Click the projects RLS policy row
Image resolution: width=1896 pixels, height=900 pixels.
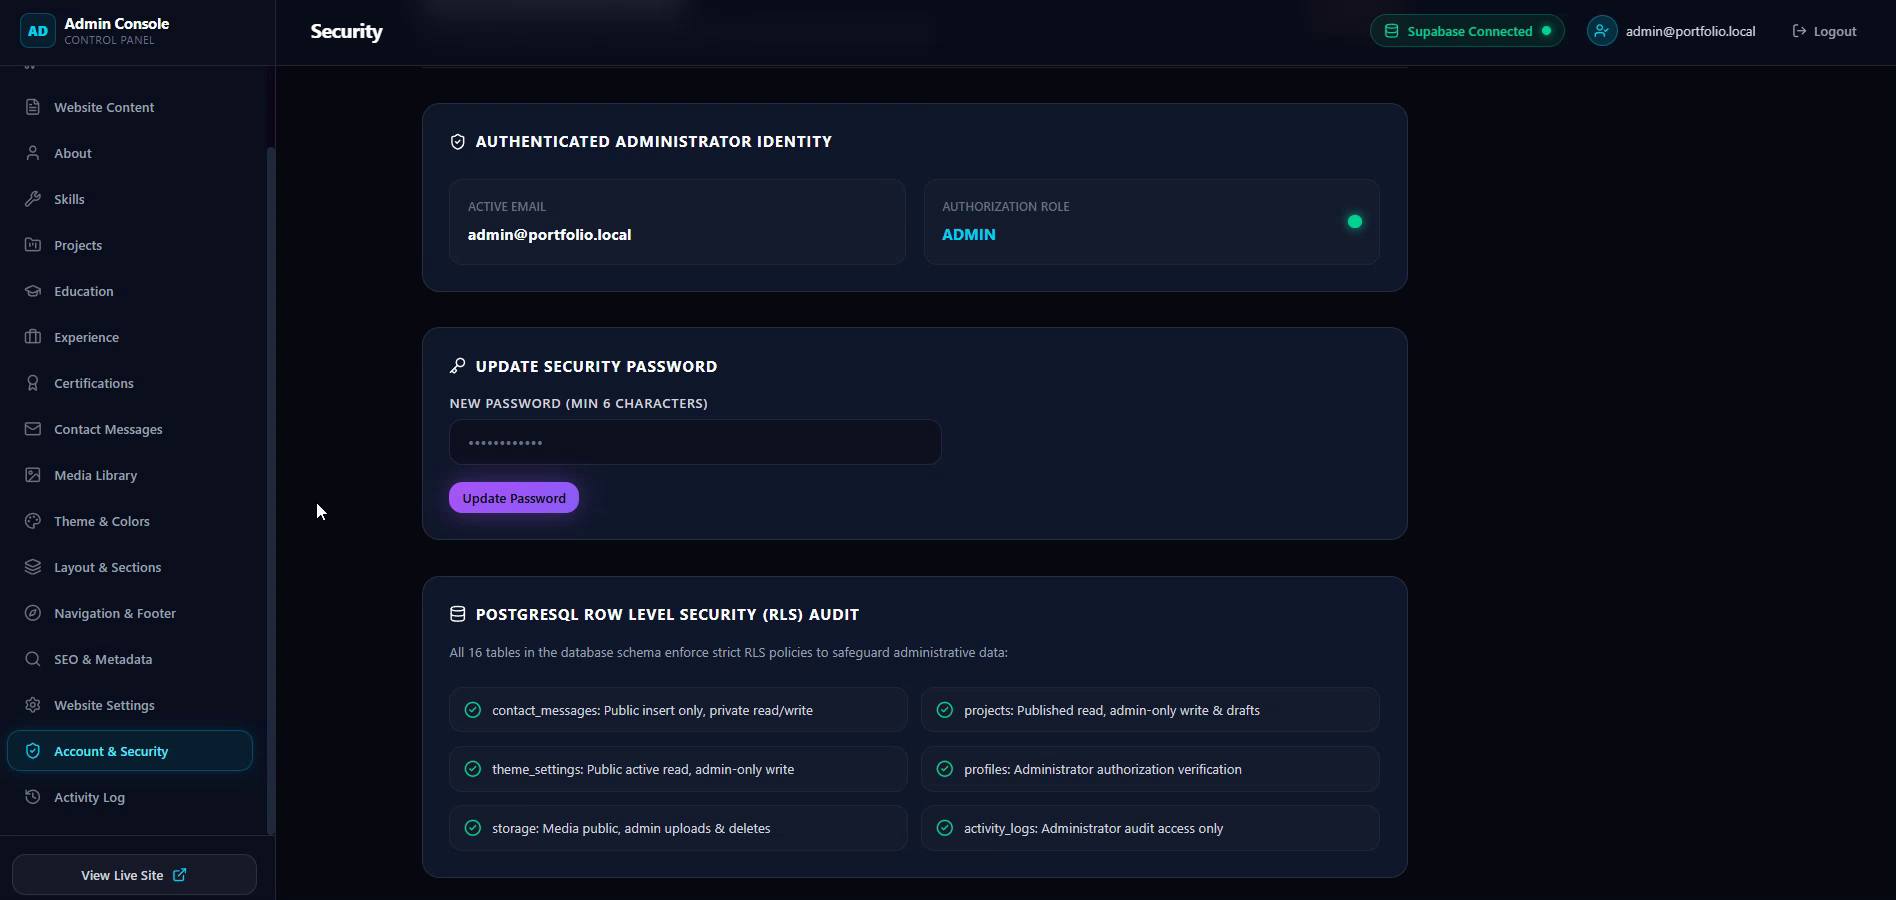pos(1150,710)
